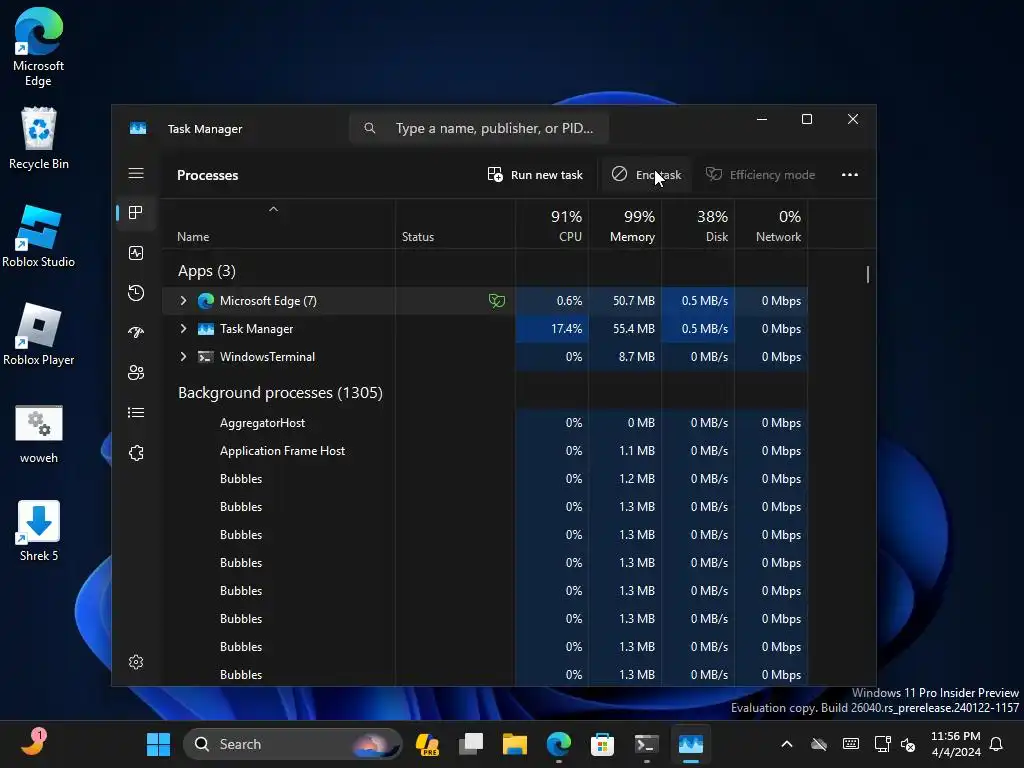Sort processes by CPU usage column
This screenshot has width=1024, height=768.
pos(552,225)
